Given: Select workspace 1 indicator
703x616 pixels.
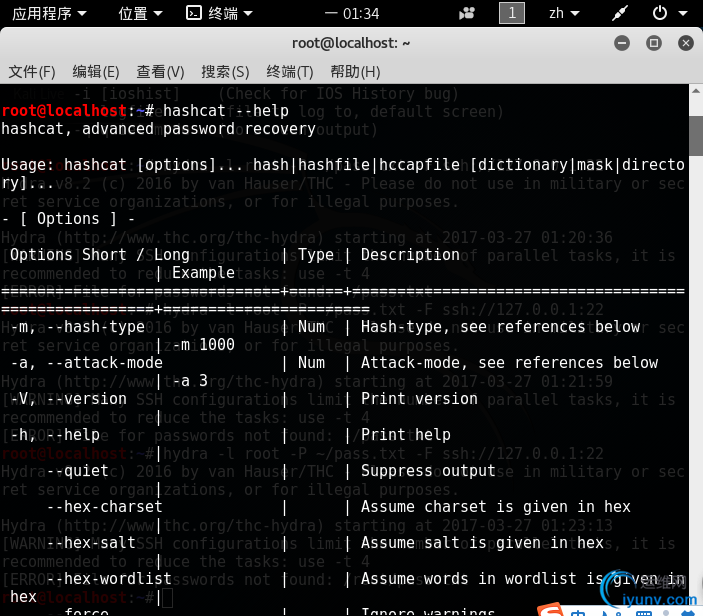Looking at the screenshot, I should (x=512, y=13).
